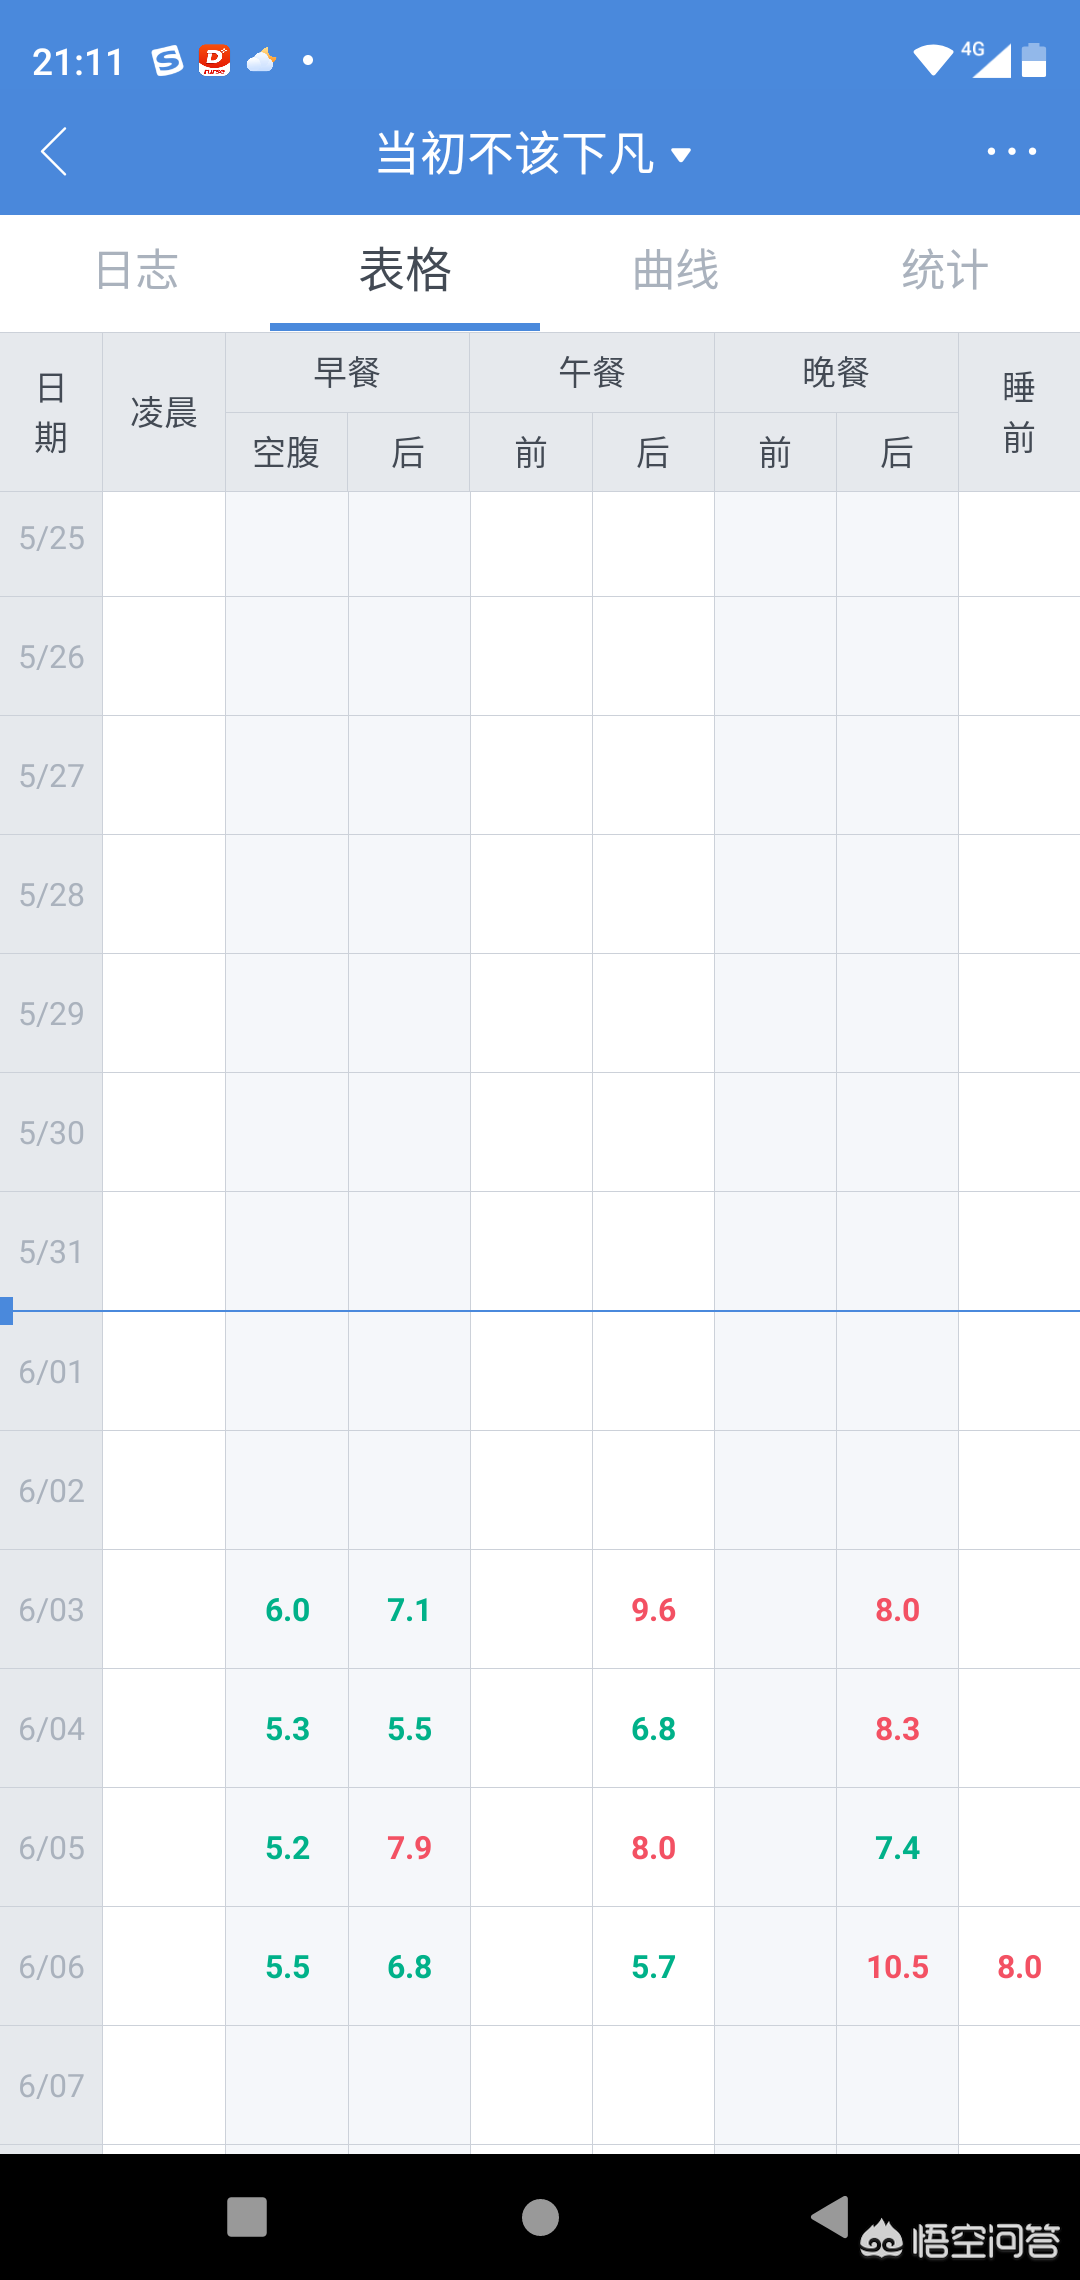Tap the Sogou input icon in status bar
The image size is (1080, 2280).
click(167, 61)
